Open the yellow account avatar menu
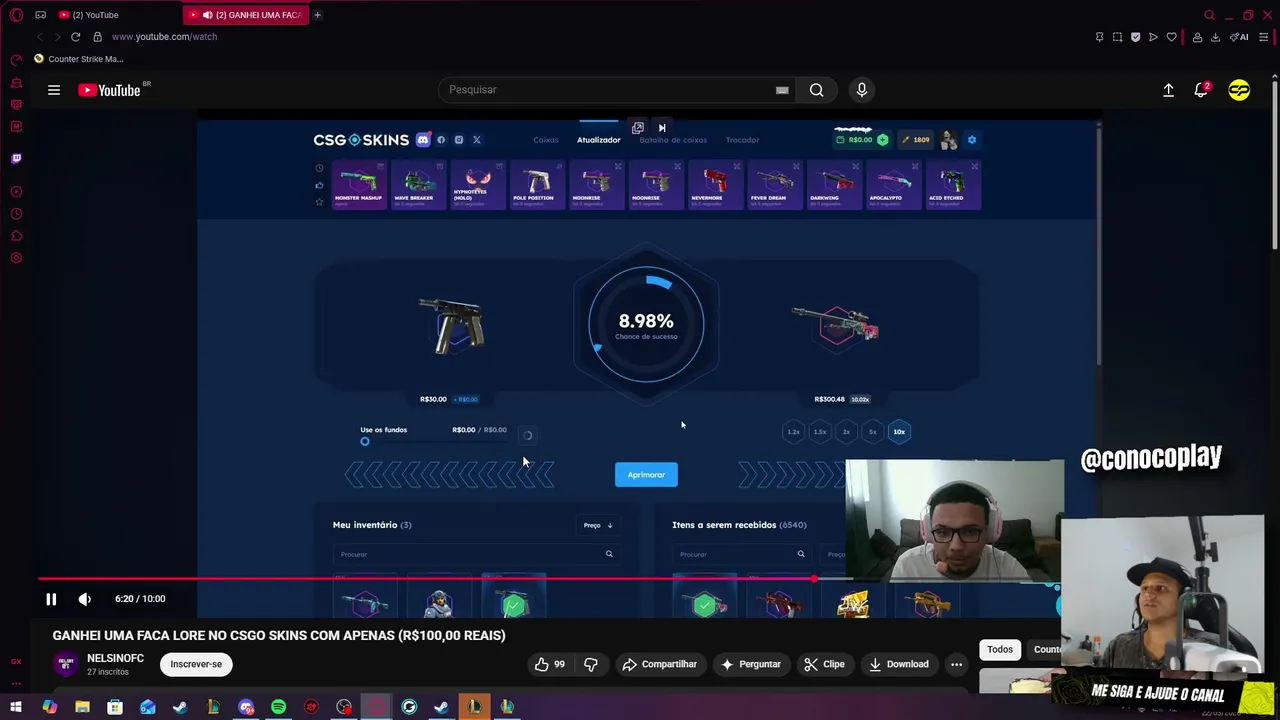The image size is (1280, 720). (1239, 90)
